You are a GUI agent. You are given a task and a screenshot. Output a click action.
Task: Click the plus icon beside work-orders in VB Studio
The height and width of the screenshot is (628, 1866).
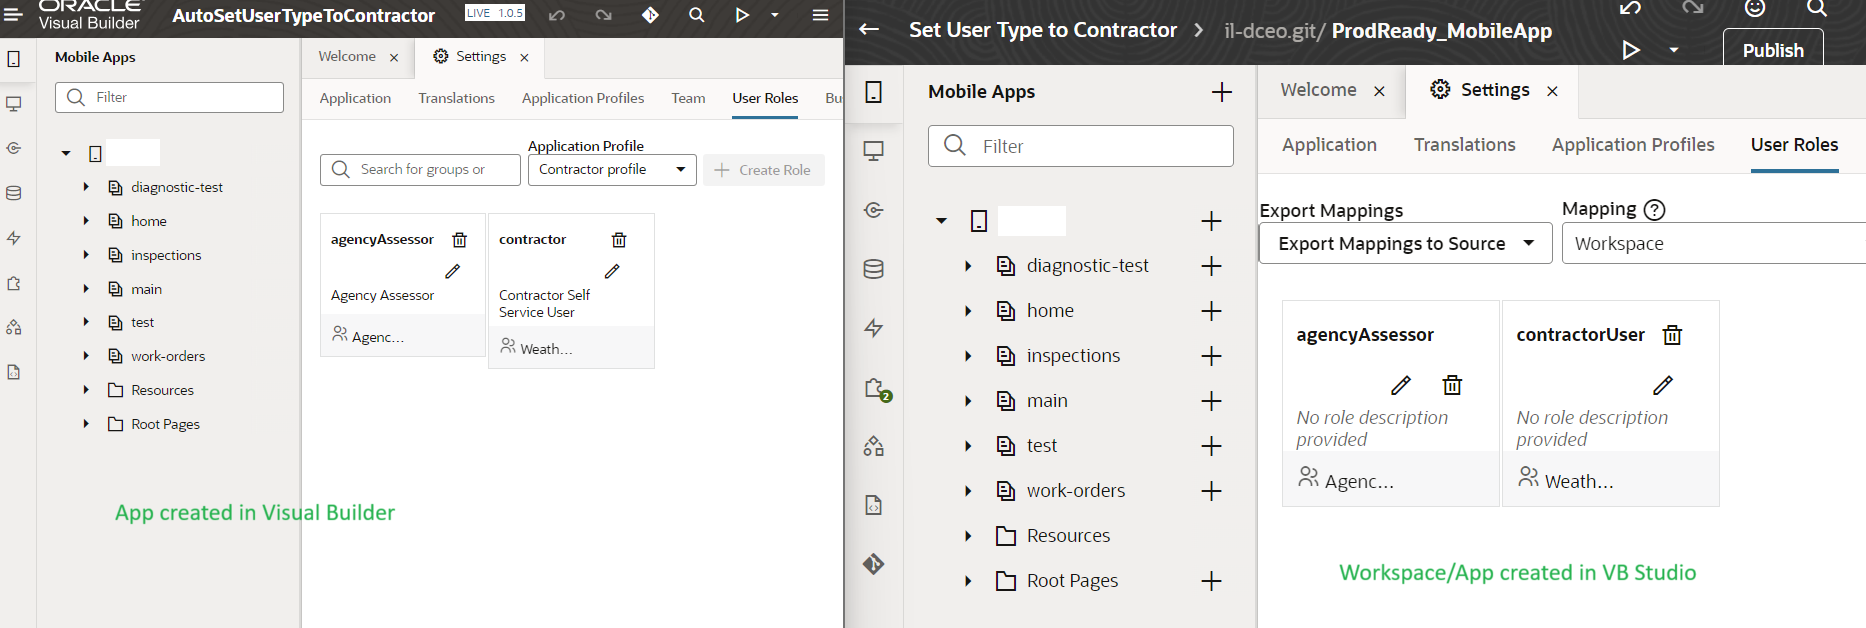1211,491
